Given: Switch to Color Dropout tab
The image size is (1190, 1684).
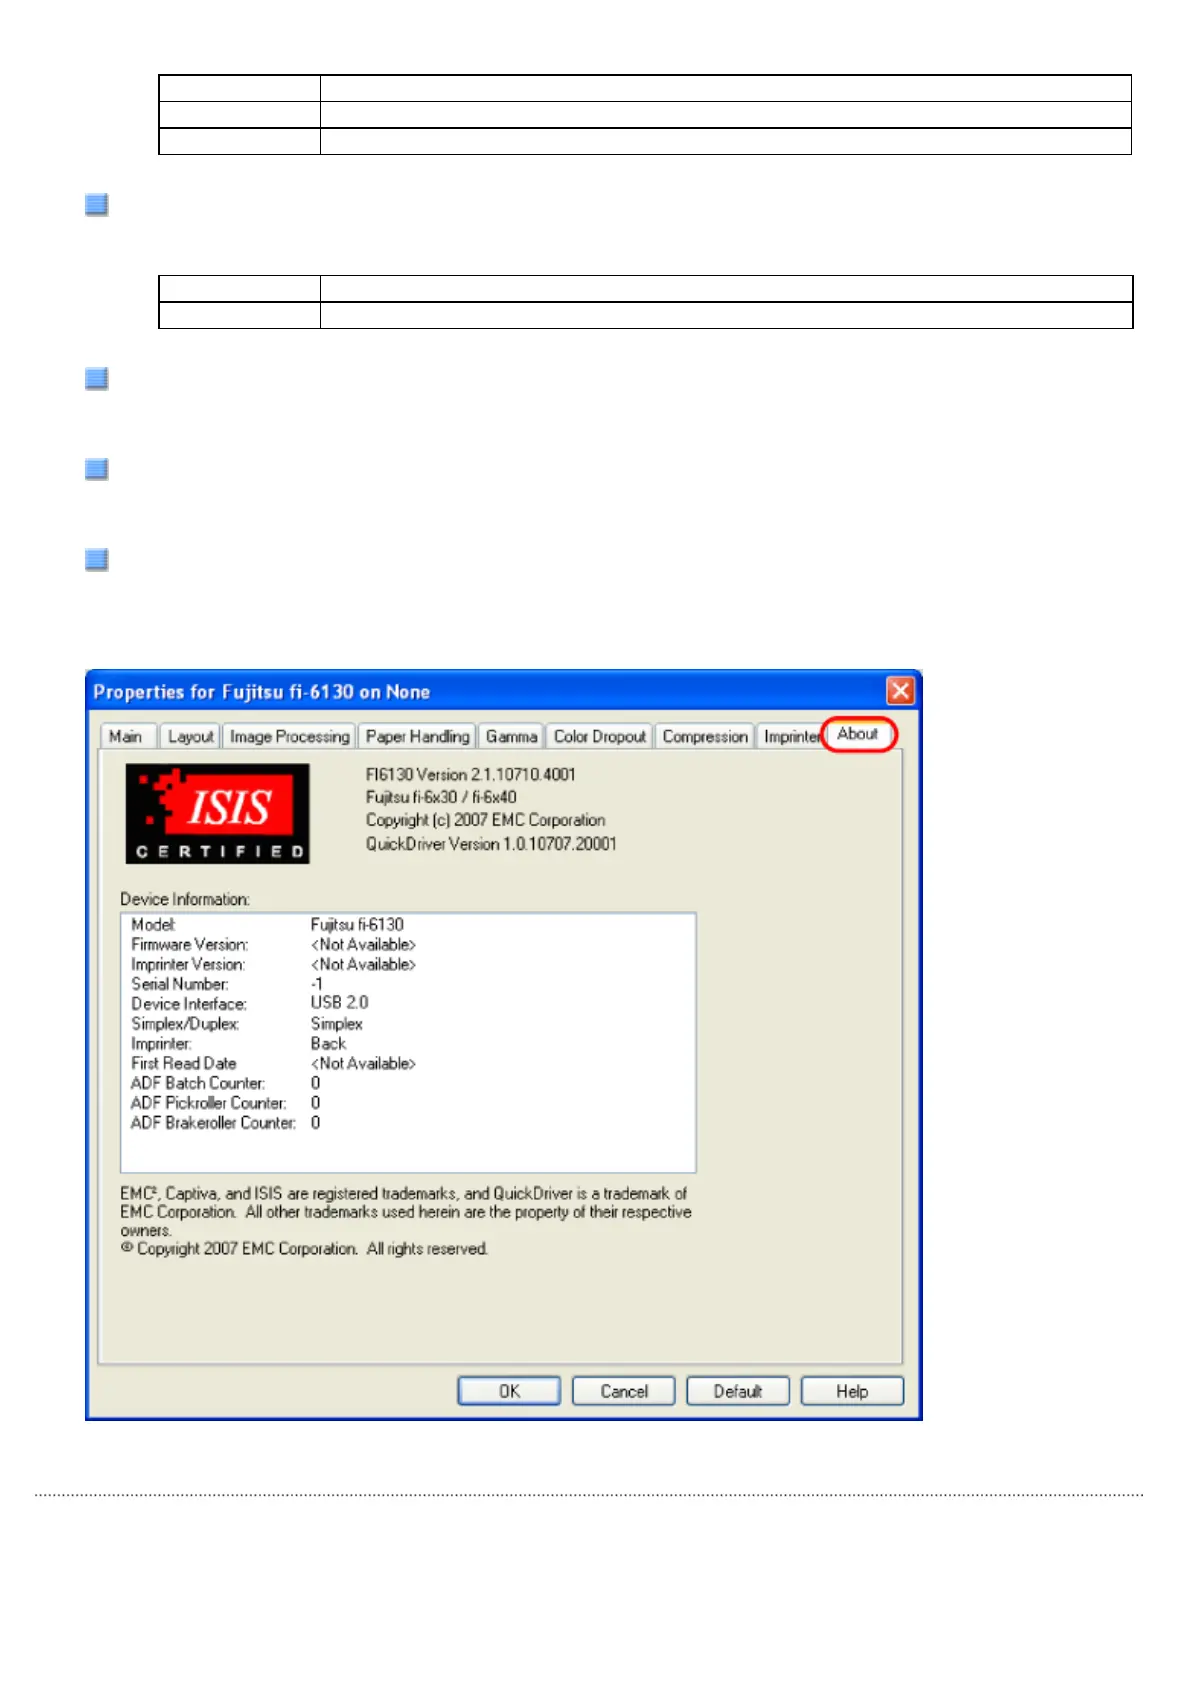Looking at the screenshot, I should [600, 737].
